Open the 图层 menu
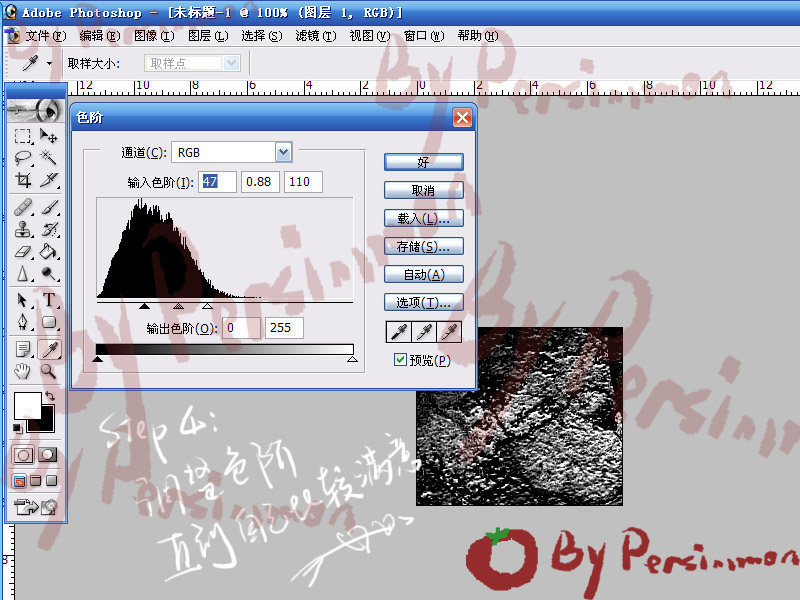 point(208,36)
